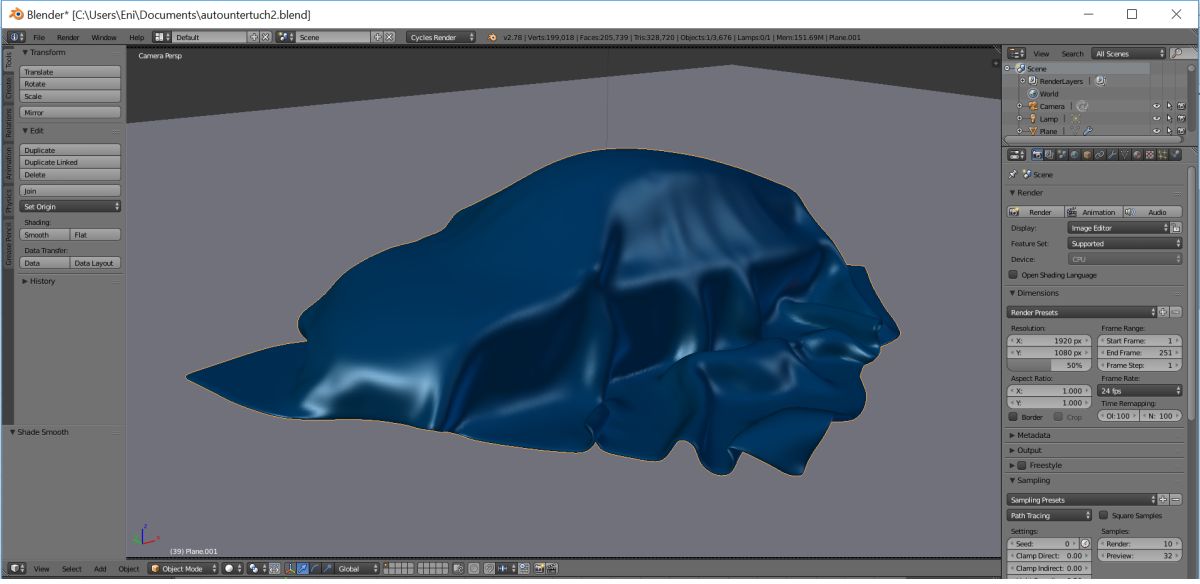The image size is (1200, 584).
Task: Delete the current scene X icon
Action: (389, 37)
